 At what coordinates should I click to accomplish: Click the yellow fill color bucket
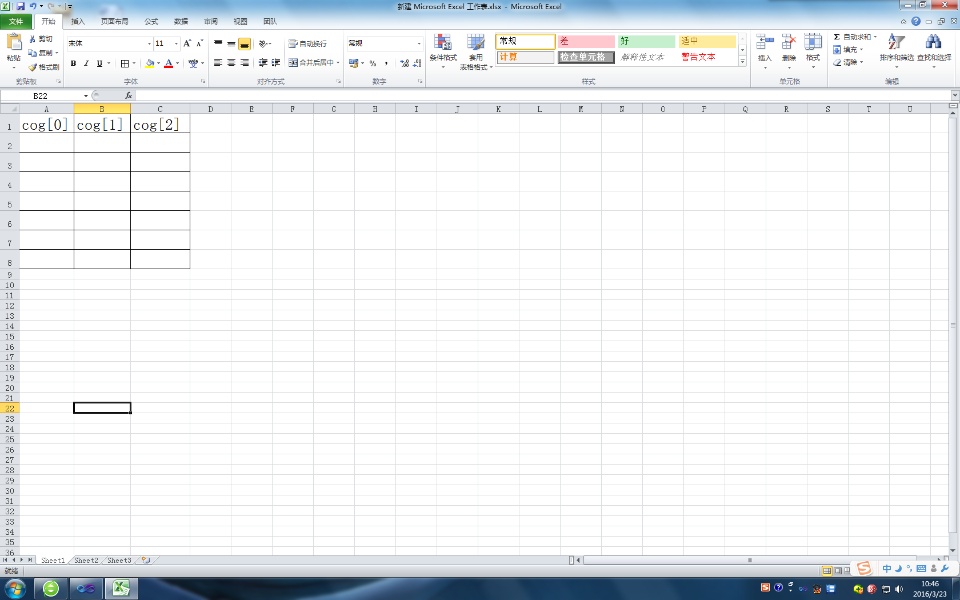click(x=149, y=63)
